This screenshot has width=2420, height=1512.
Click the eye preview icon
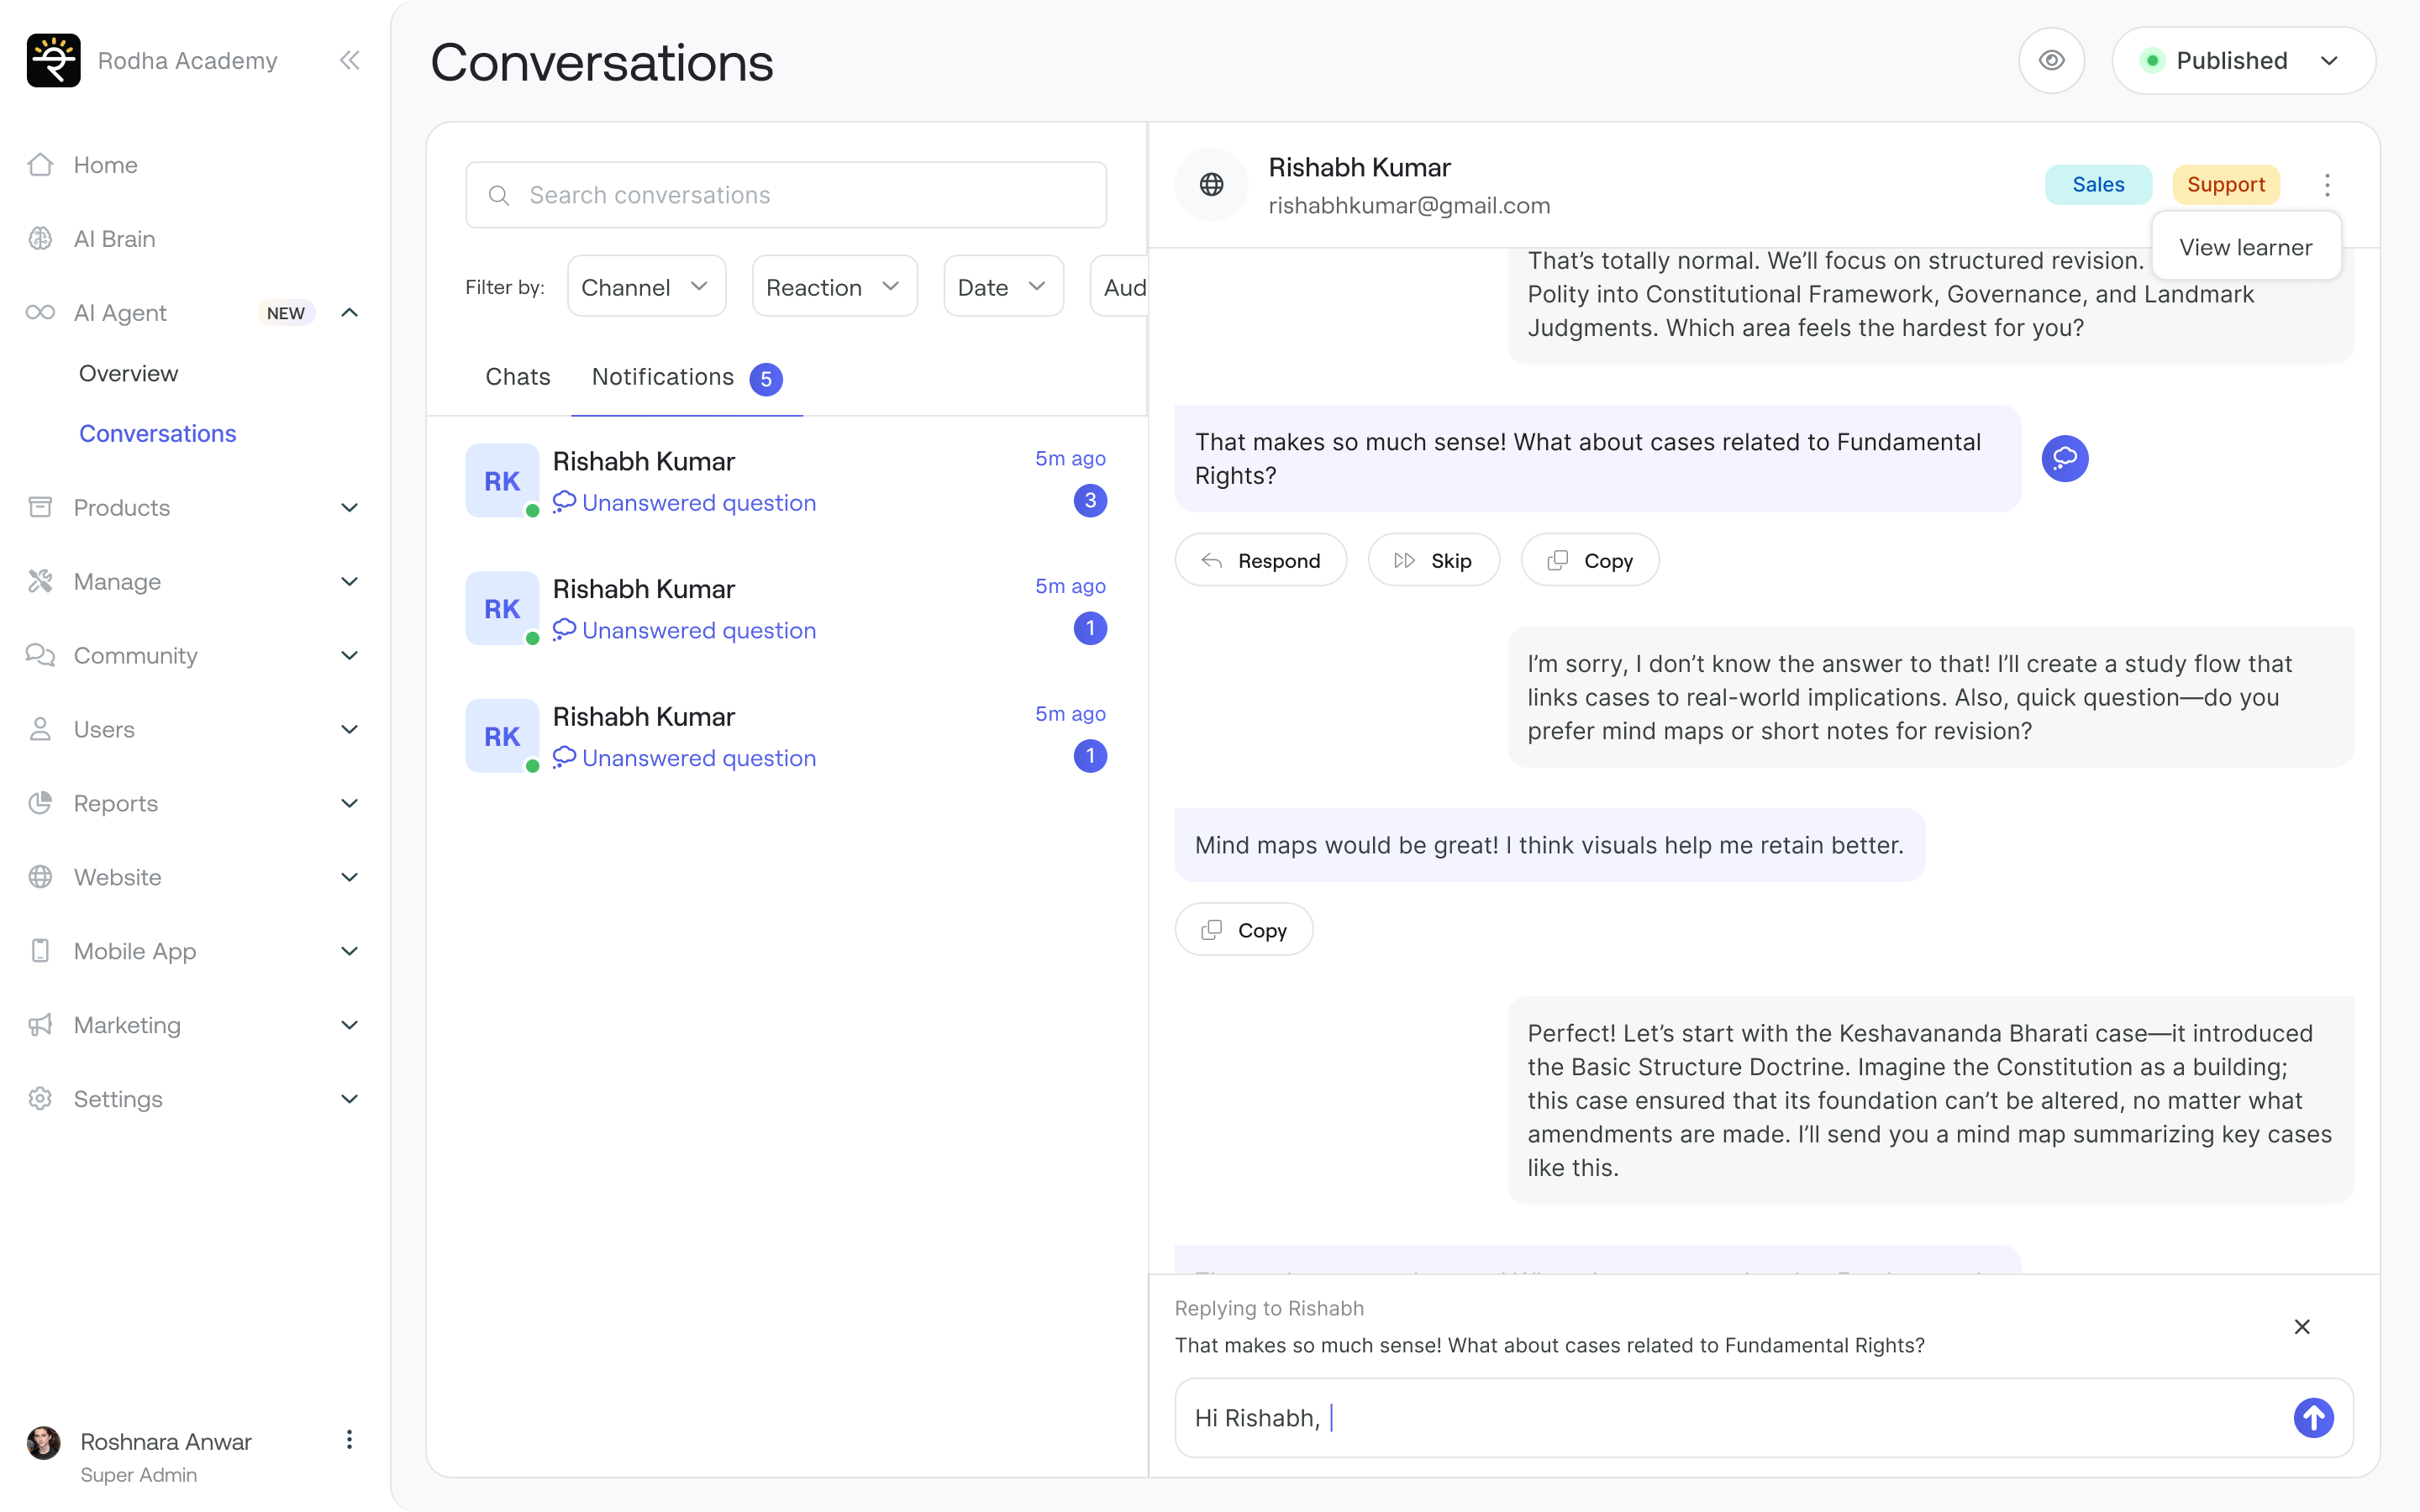point(2051,61)
